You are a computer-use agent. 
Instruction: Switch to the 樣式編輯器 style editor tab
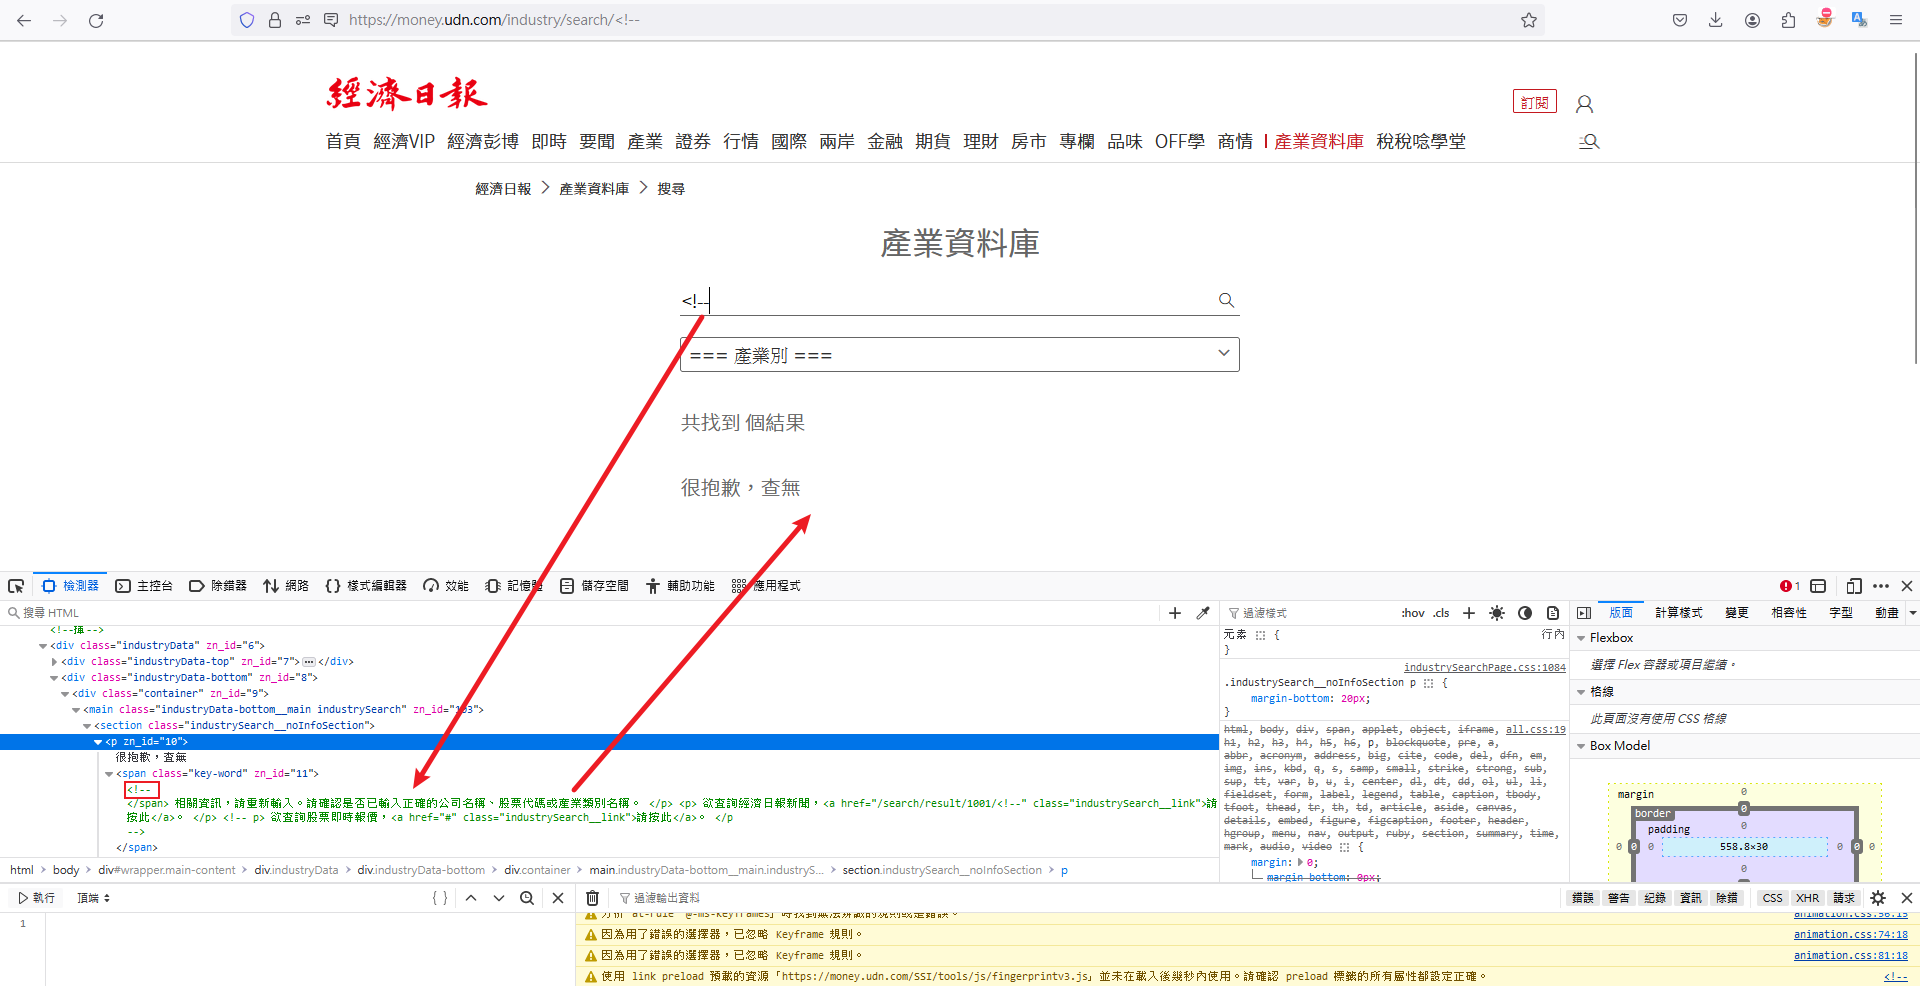tap(366, 586)
